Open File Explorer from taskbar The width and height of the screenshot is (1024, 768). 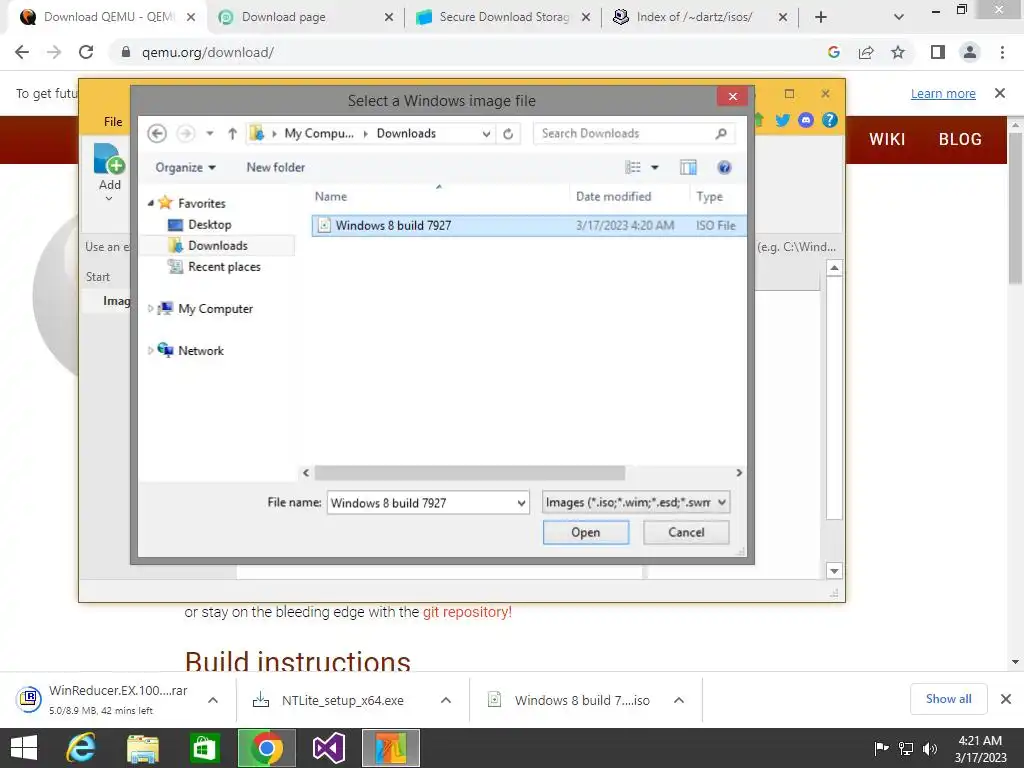143,748
